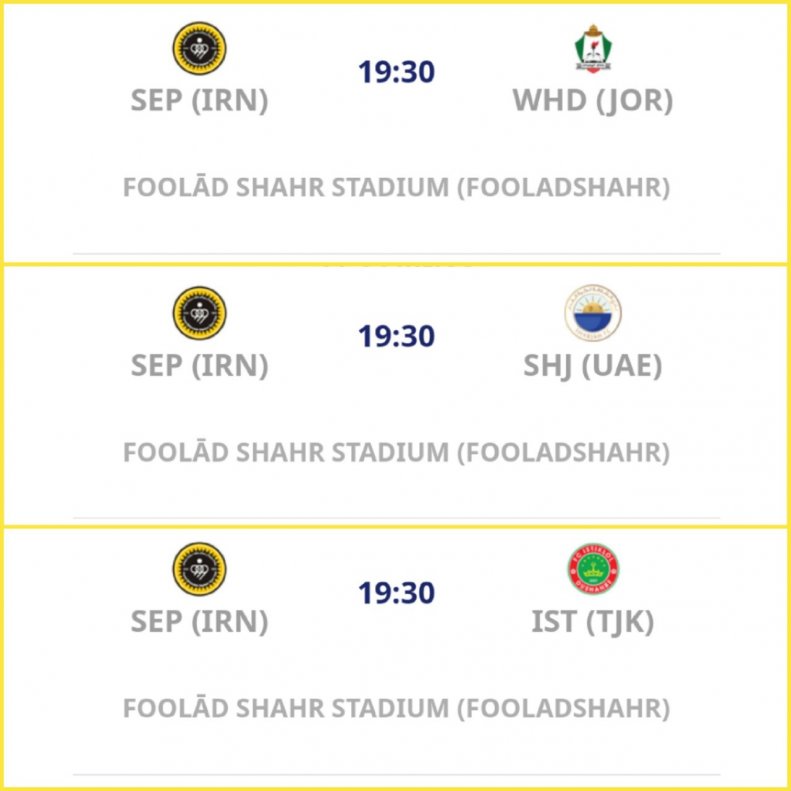The image size is (791, 791).
Task: Open IST (TJK) team name
Action: coord(593,621)
